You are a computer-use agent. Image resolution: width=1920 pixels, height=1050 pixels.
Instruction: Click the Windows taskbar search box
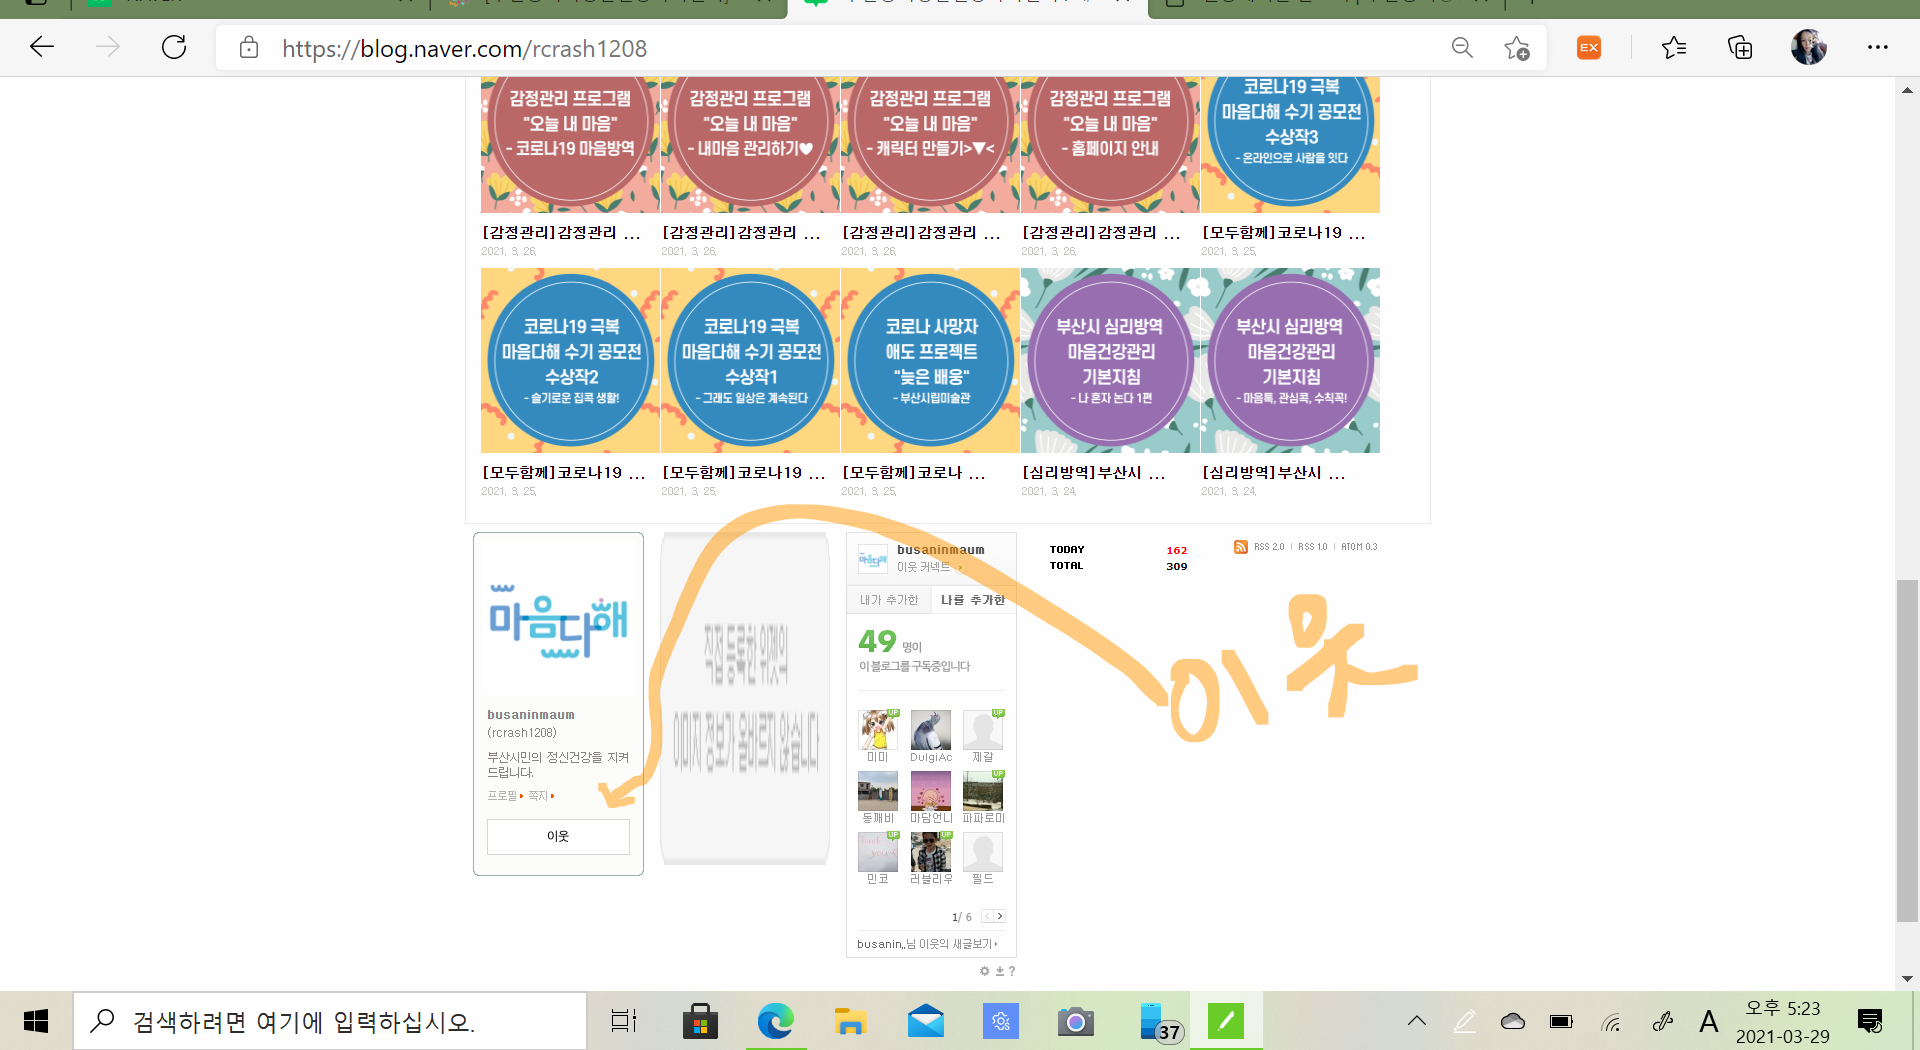330,1021
